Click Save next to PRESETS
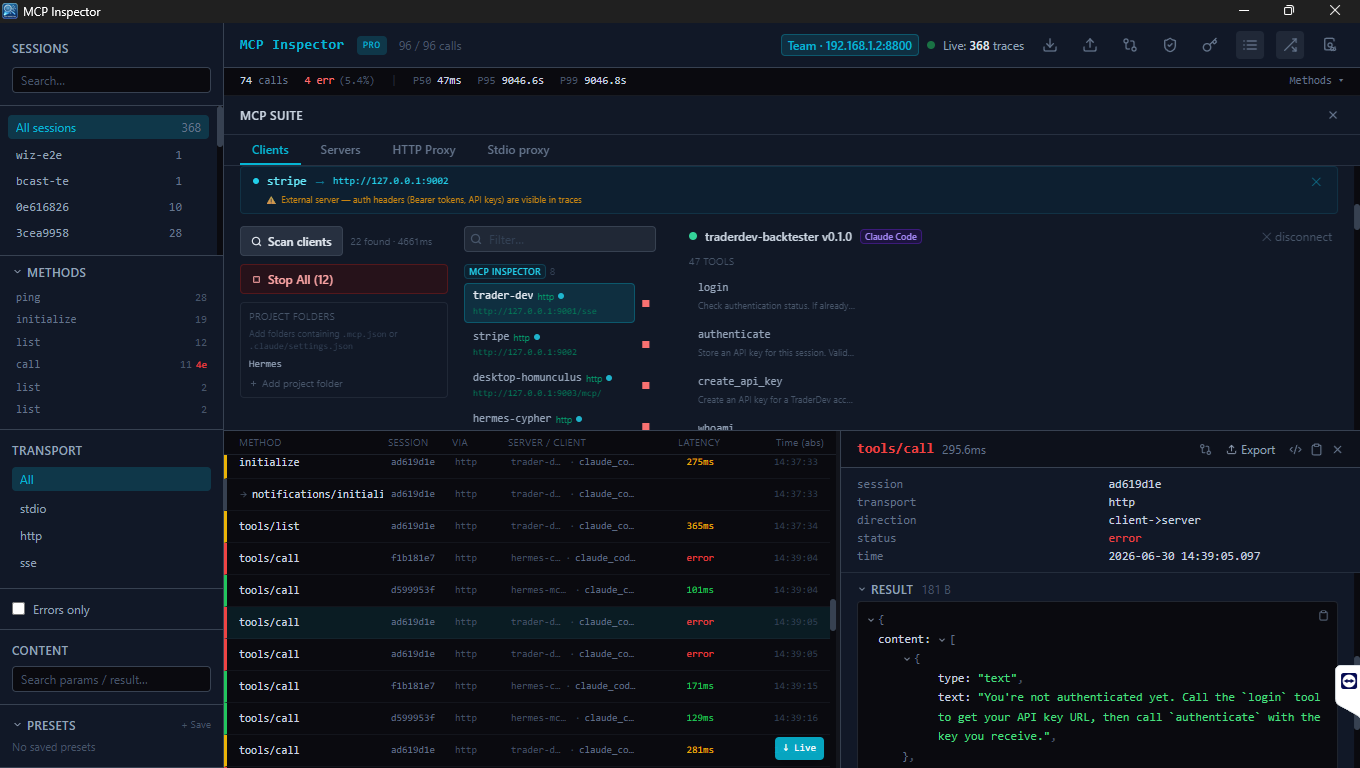This screenshot has height=768, width=1360. [x=196, y=725]
